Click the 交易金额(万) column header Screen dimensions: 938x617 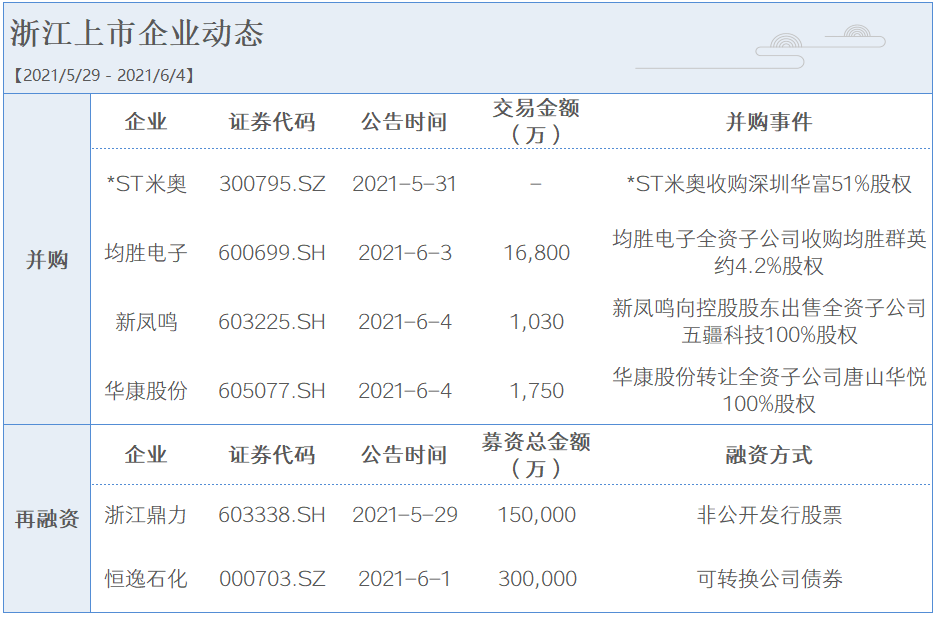point(536,121)
